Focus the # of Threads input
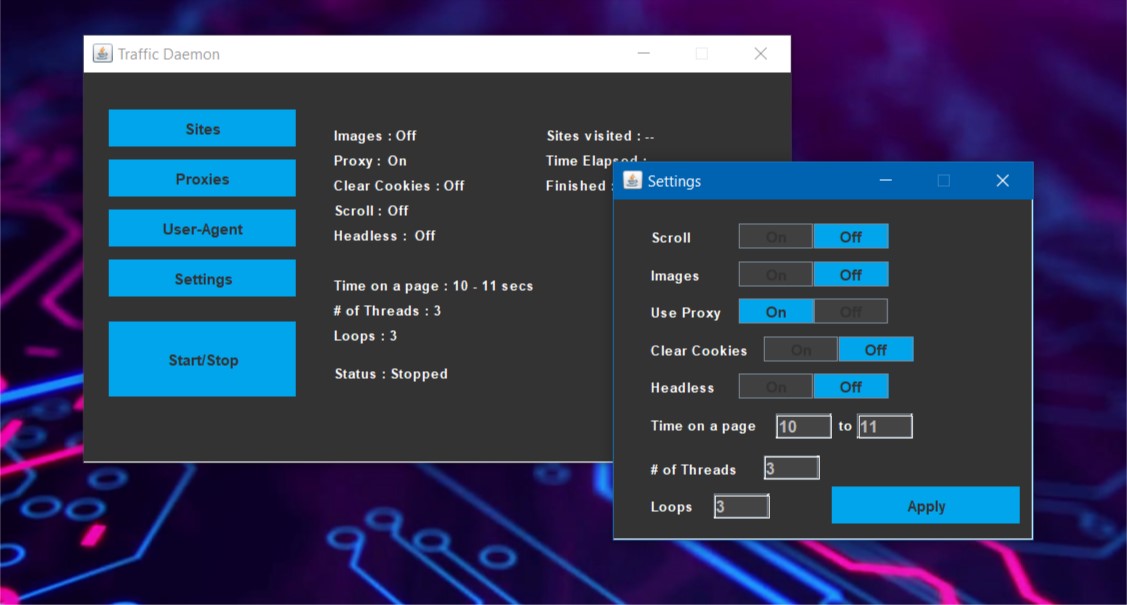The height and width of the screenshot is (605, 1127). pos(791,468)
